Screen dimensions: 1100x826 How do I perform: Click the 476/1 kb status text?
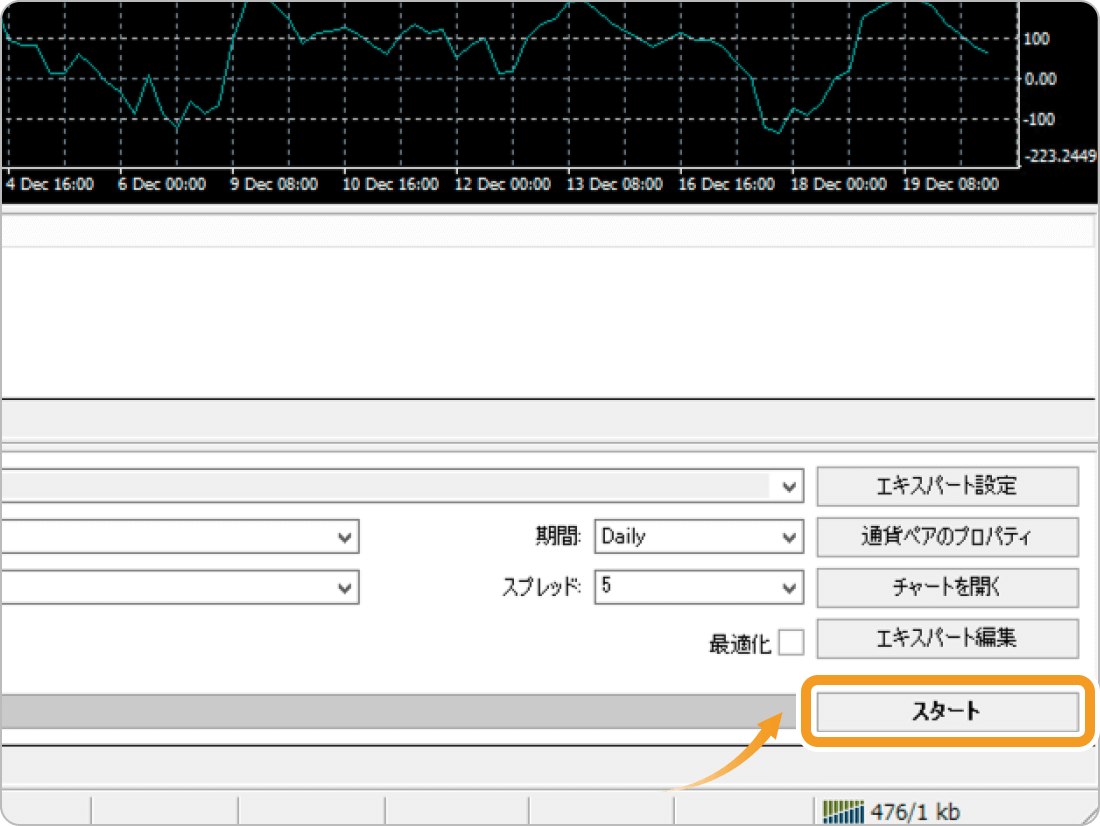pos(915,813)
